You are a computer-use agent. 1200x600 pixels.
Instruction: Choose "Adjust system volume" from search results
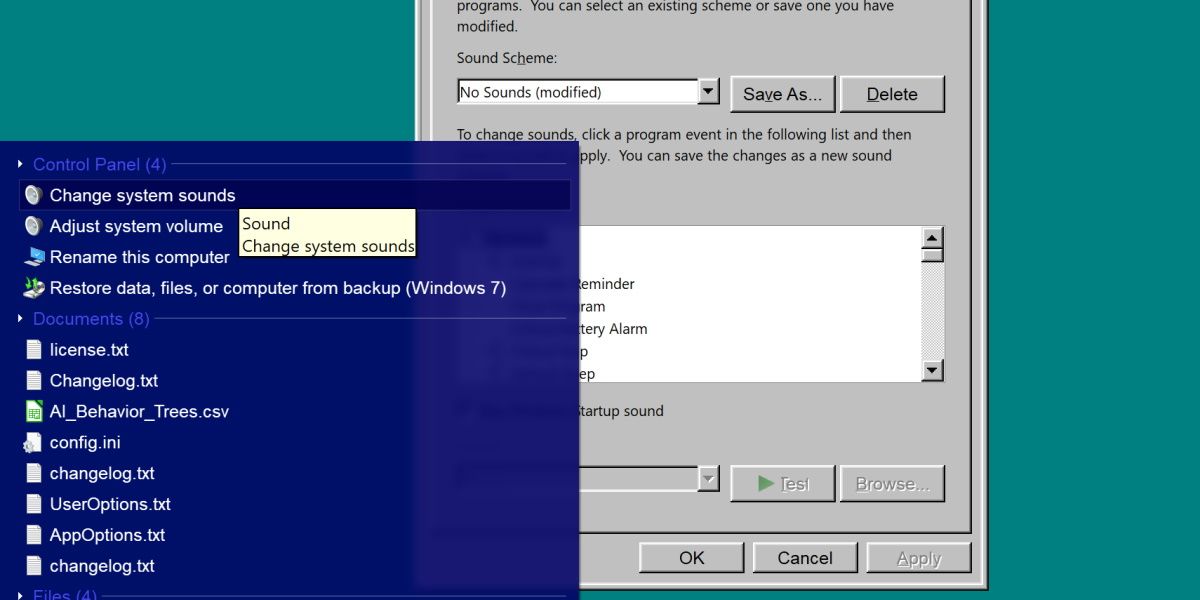pos(136,226)
